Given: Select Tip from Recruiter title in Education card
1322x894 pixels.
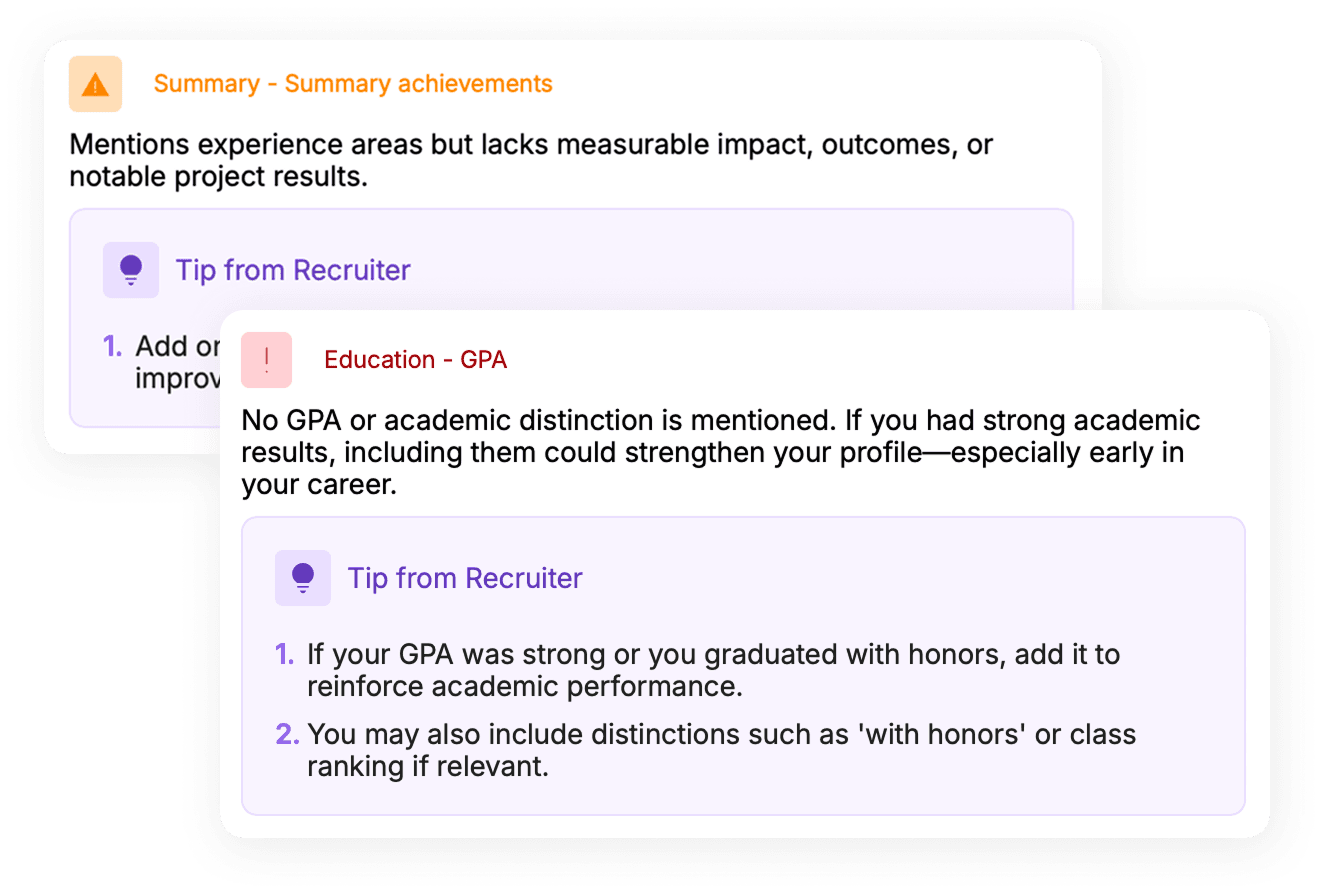Looking at the screenshot, I should click(465, 578).
